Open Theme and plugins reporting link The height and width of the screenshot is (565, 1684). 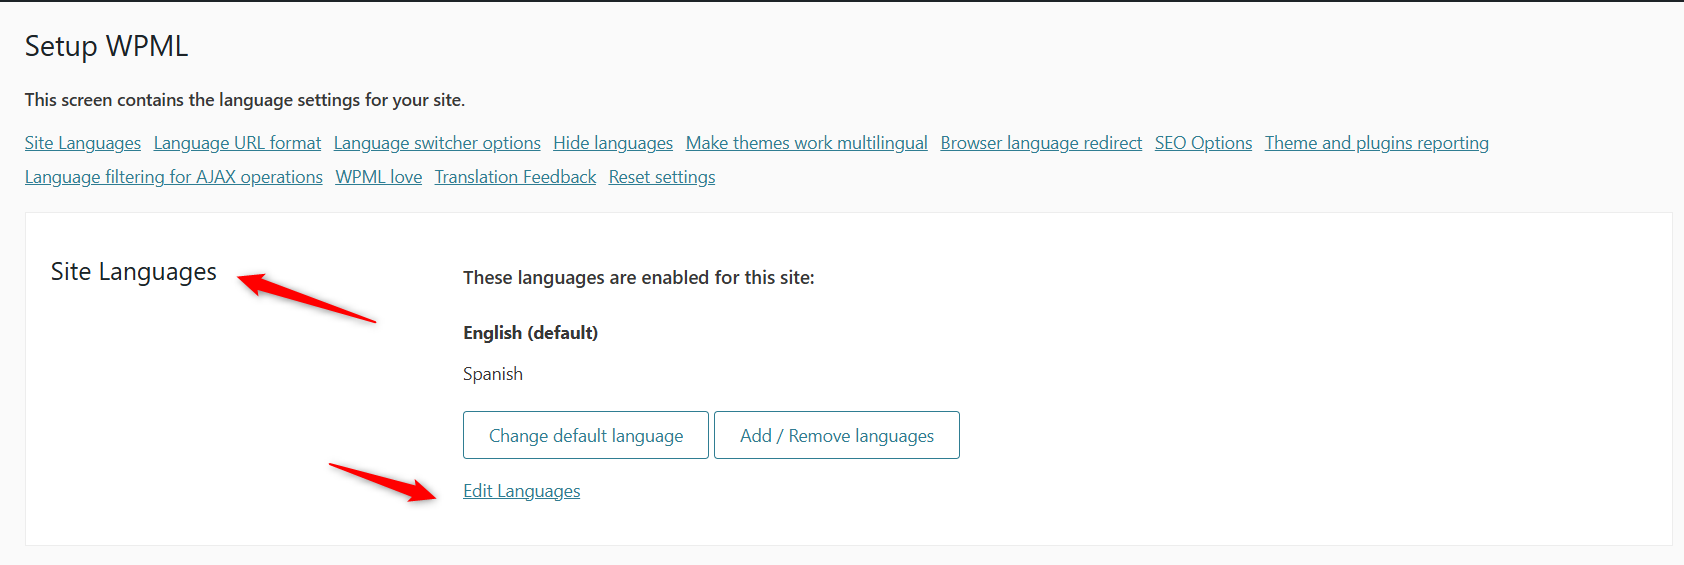pos(1377,143)
